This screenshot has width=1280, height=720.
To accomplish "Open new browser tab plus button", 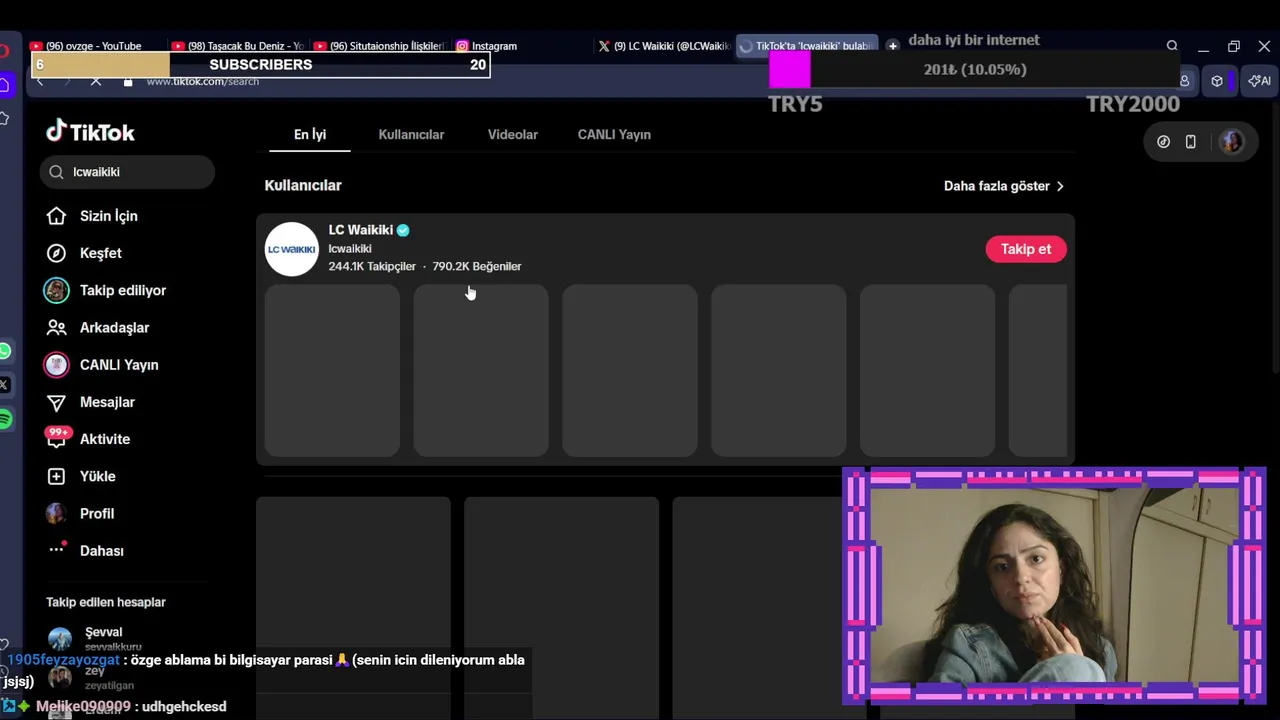I will [x=893, y=46].
